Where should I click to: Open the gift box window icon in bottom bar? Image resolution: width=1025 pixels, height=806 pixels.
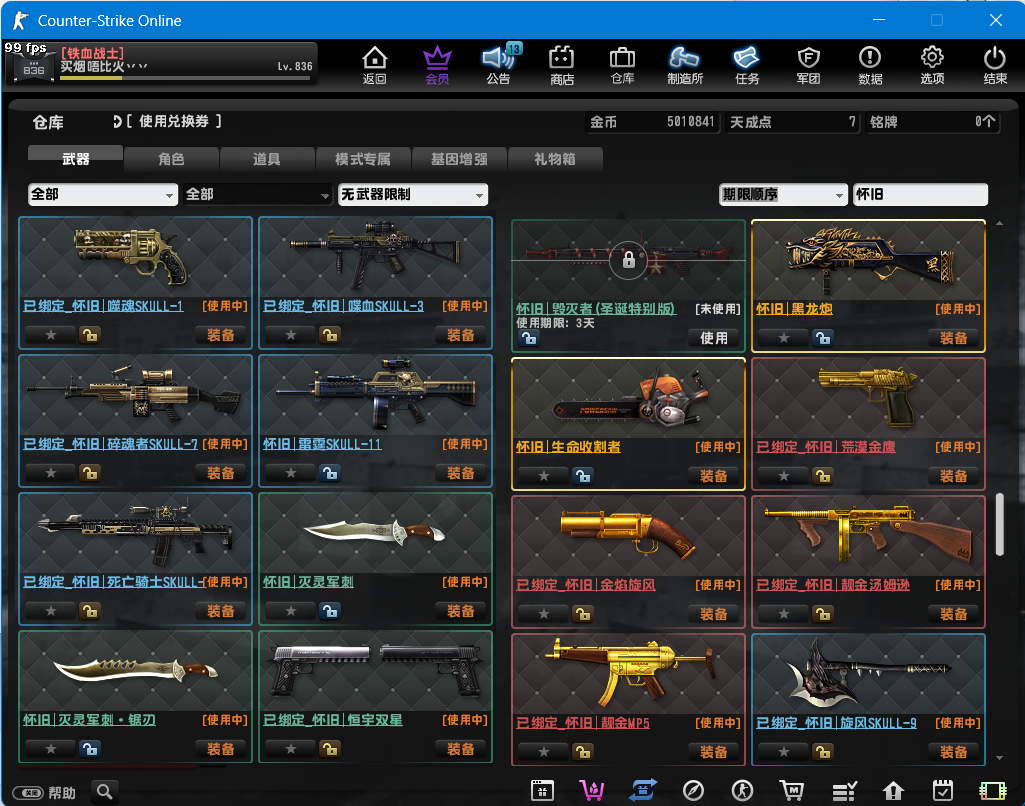coord(542,791)
